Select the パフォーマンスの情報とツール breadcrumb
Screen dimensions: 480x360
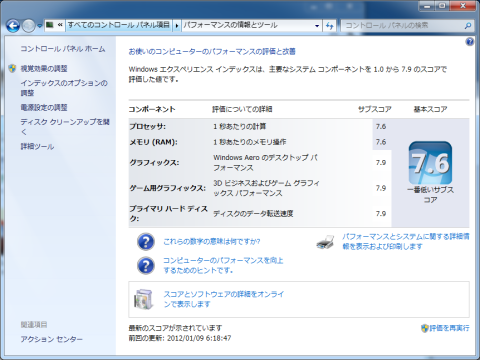click(x=230, y=25)
